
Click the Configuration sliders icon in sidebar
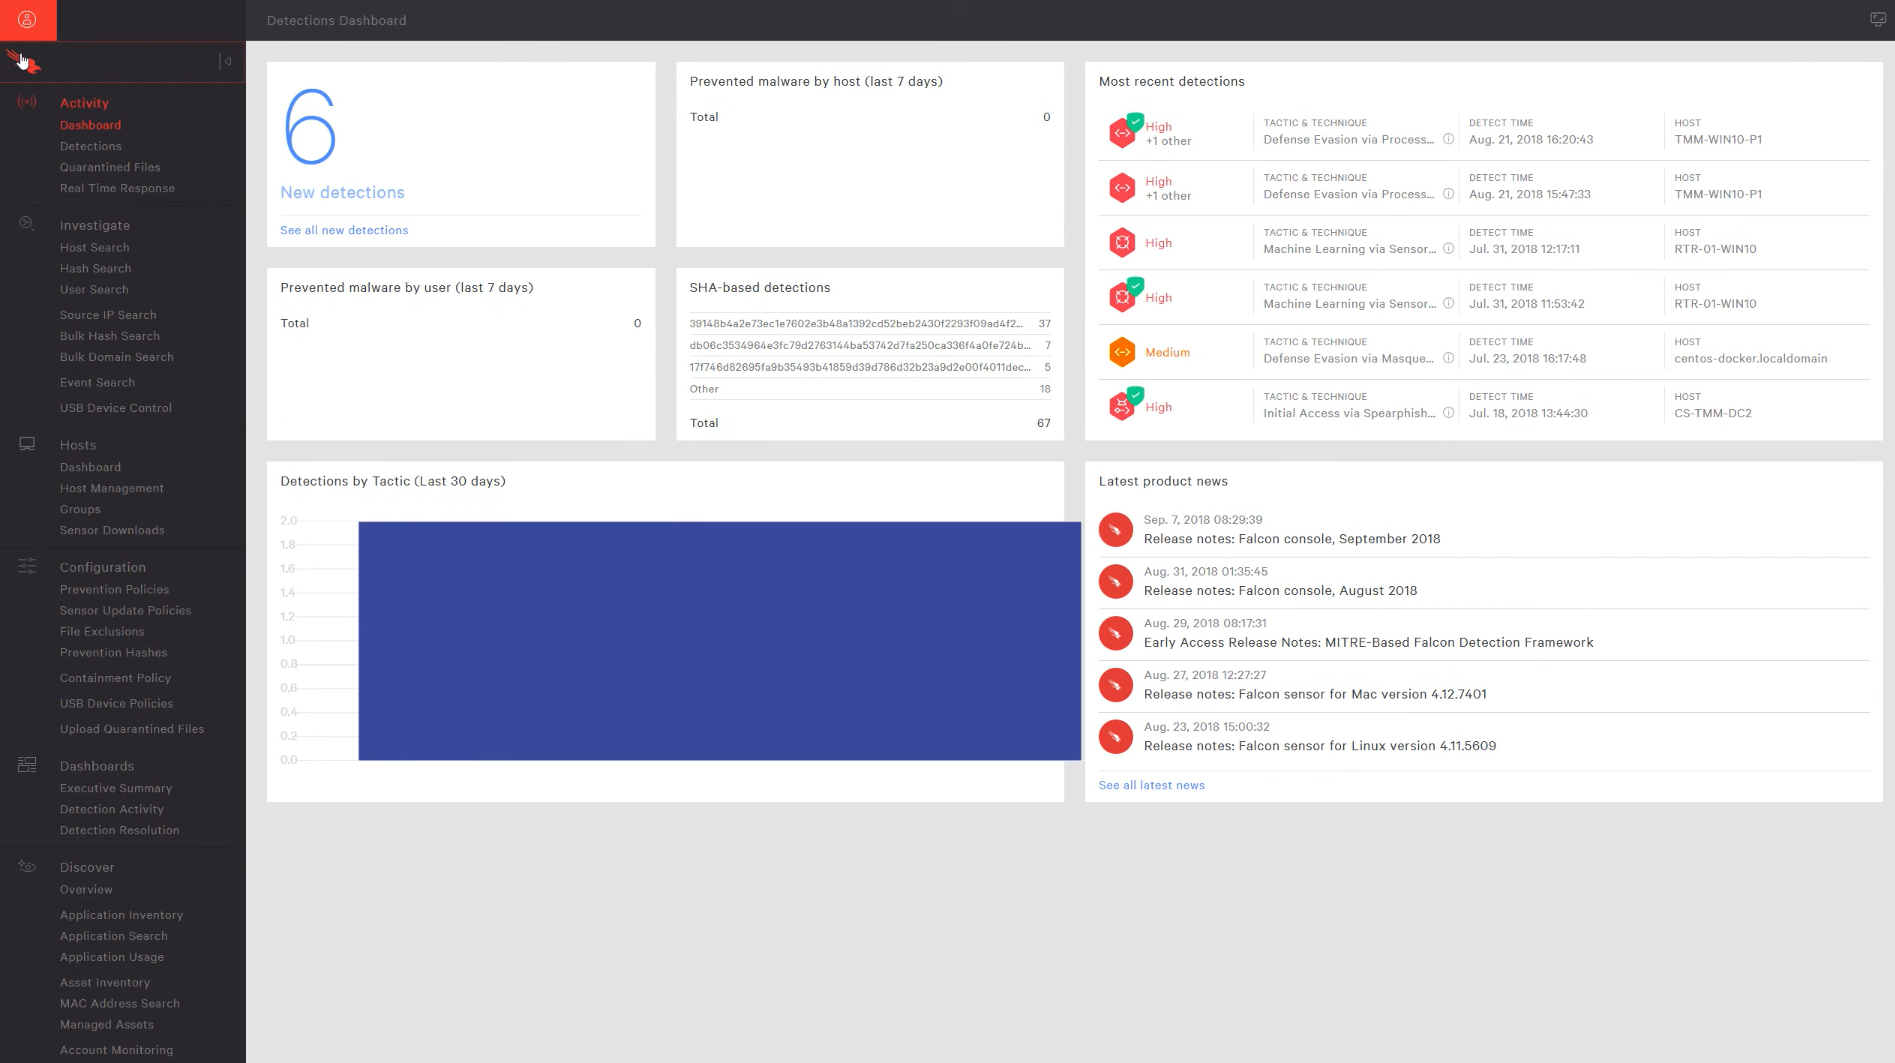(x=27, y=566)
